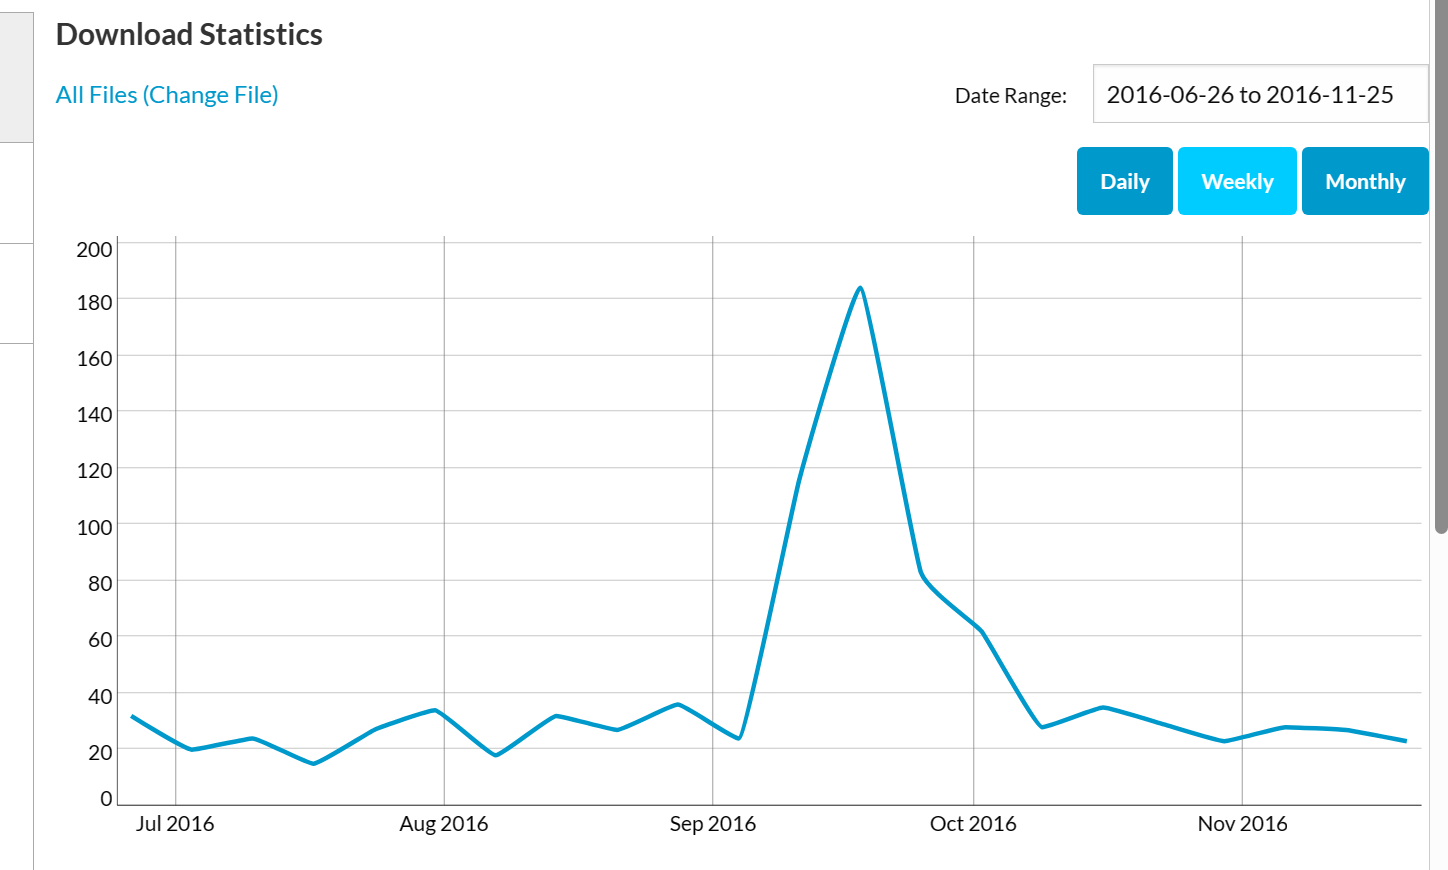
Task: Click the Date Range label text
Action: click(1010, 96)
